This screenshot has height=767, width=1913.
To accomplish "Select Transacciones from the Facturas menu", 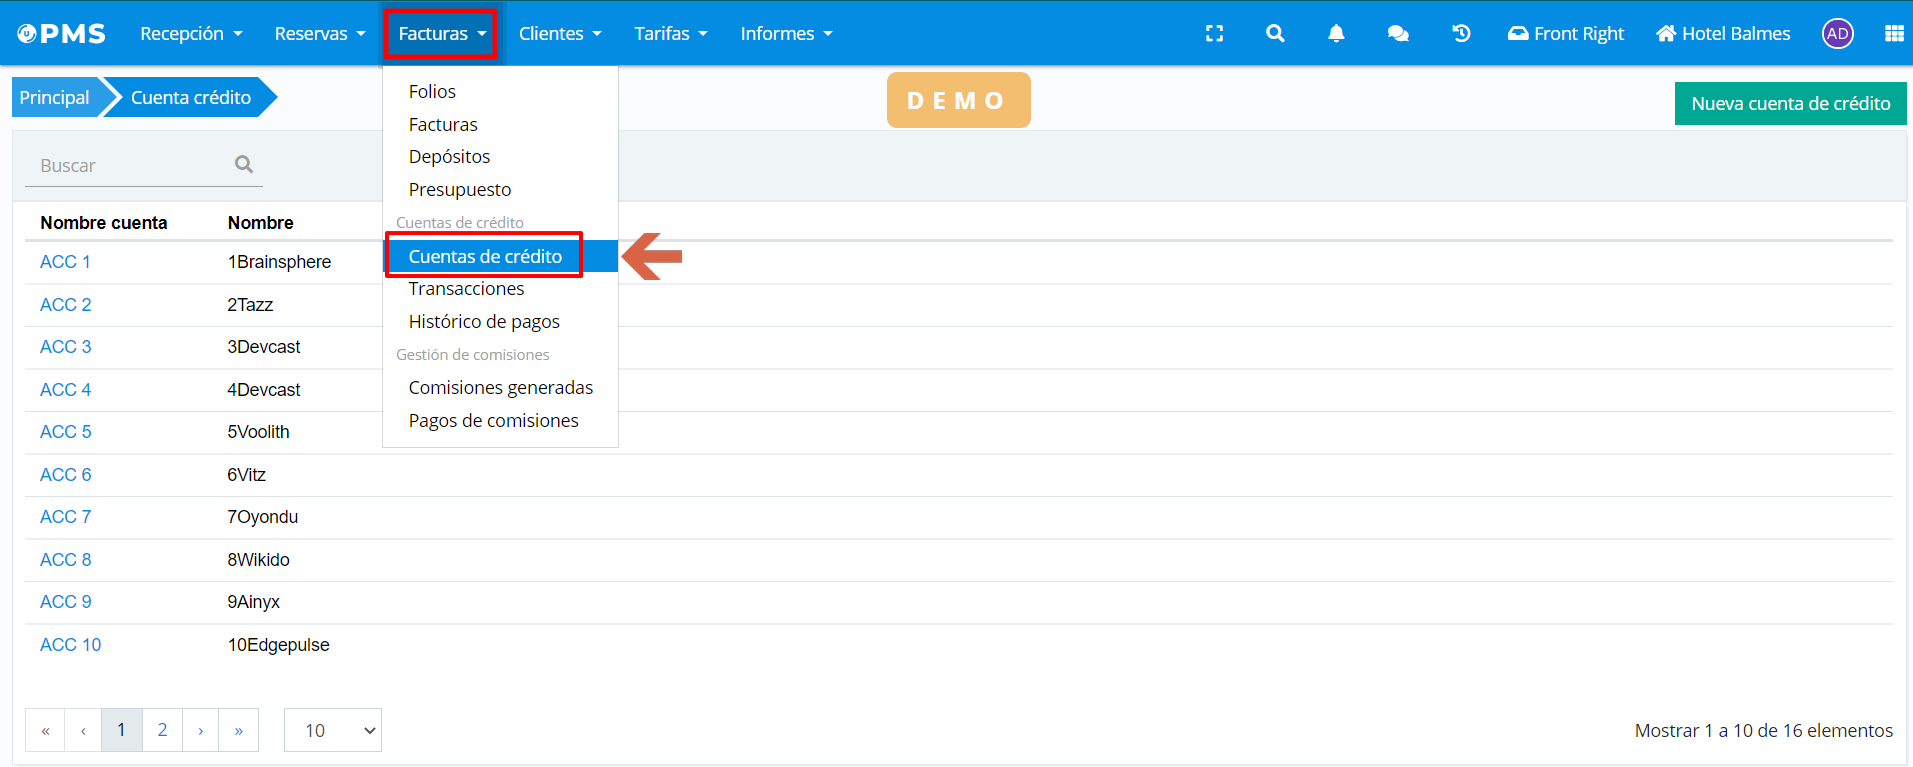I will 466,289.
